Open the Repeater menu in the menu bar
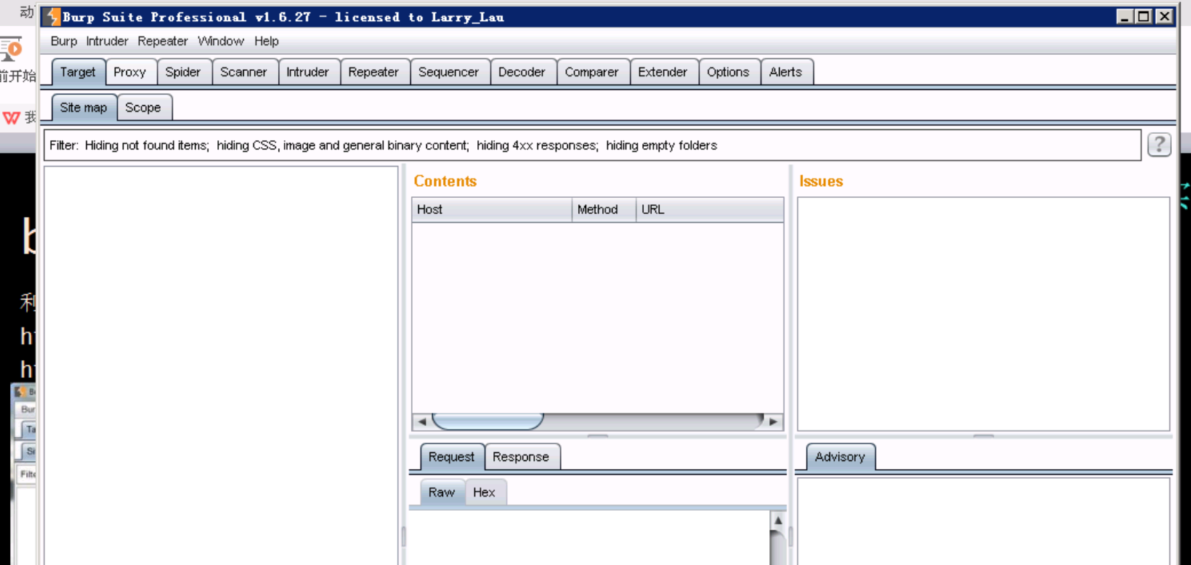Screen dimensions: 1191x565 pos(163,41)
